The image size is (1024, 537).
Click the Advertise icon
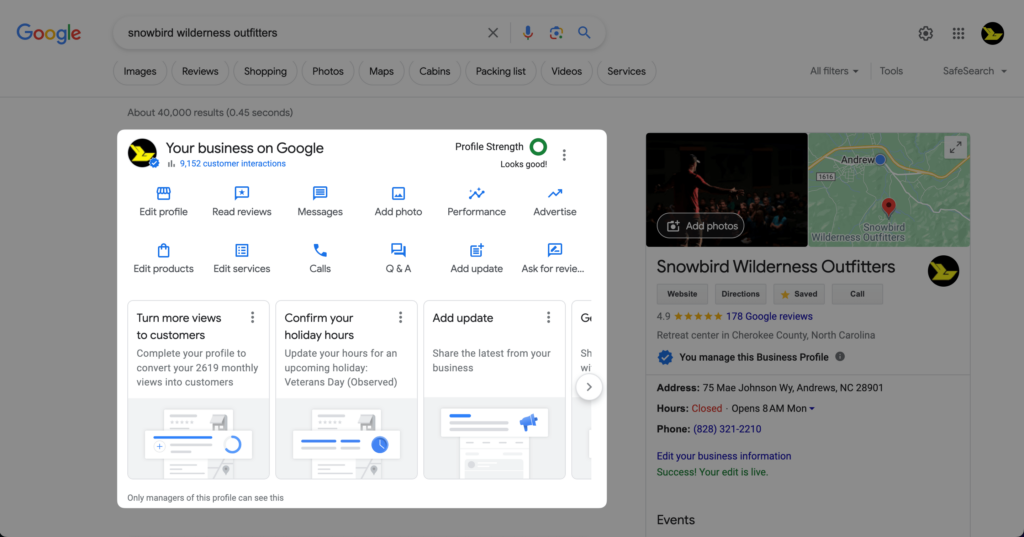click(x=555, y=194)
